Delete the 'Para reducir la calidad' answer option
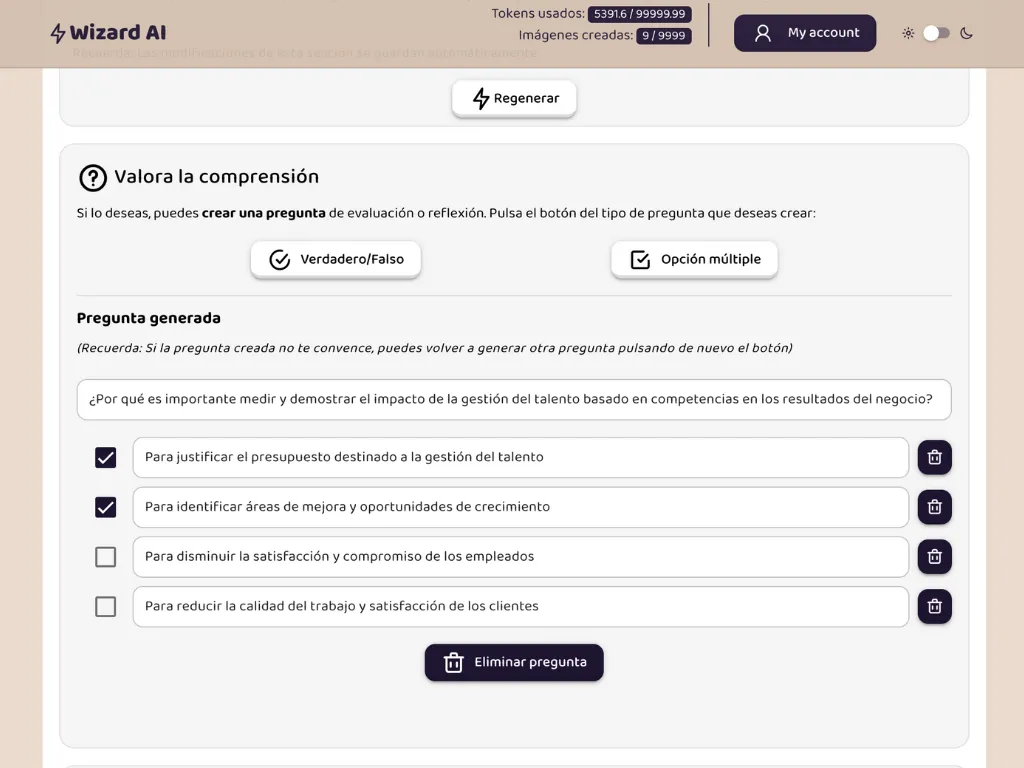Screen dimensions: 1024x768 pyautogui.click(x=935, y=607)
